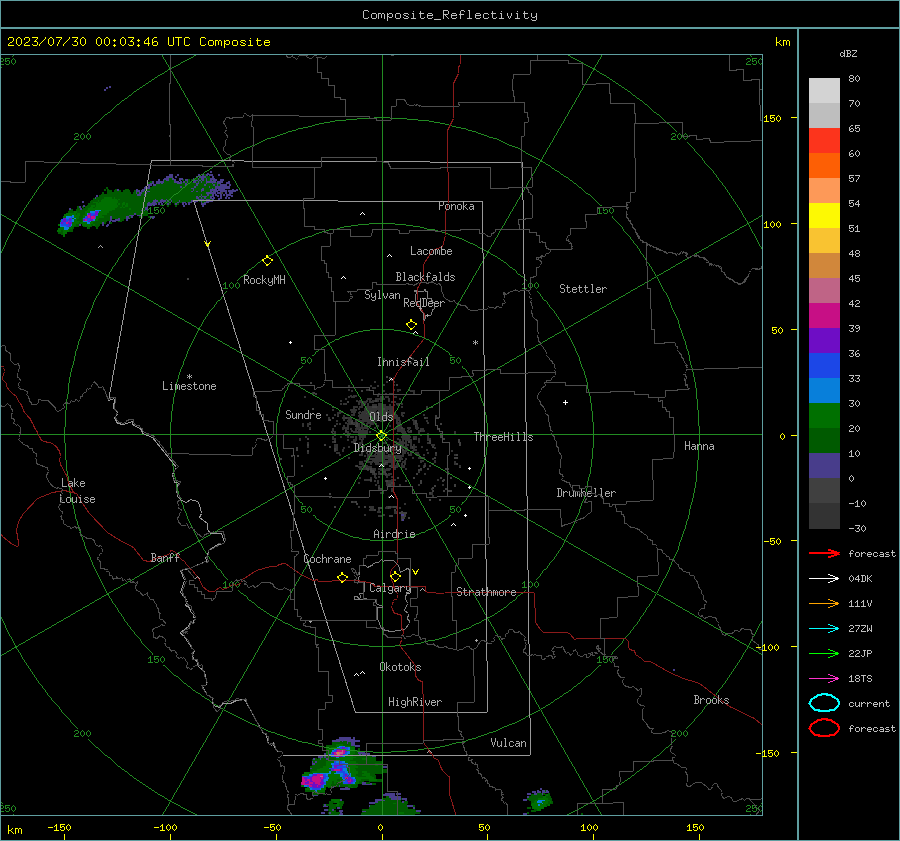Click the Didsbury label
This screenshot has width=900, height=841.
tap(377, 448)
